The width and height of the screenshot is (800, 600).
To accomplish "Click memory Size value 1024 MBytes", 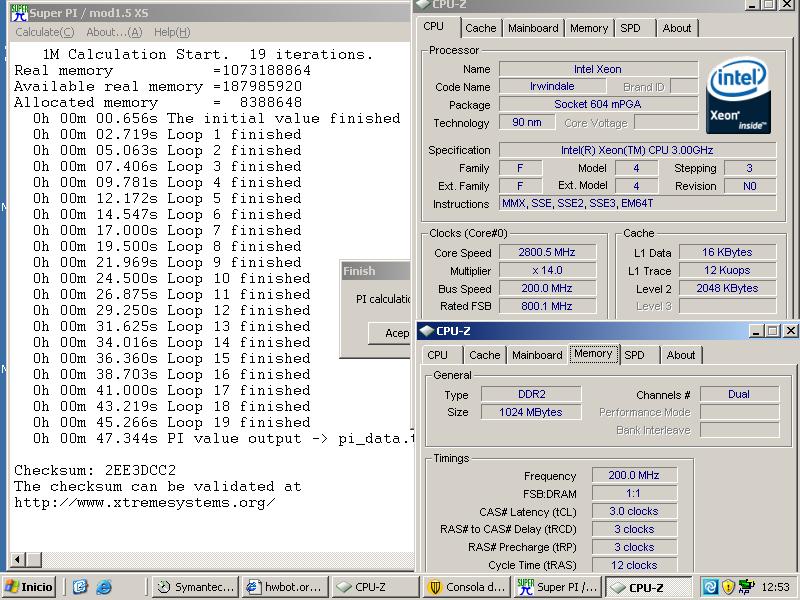I will tap(531, 412).
